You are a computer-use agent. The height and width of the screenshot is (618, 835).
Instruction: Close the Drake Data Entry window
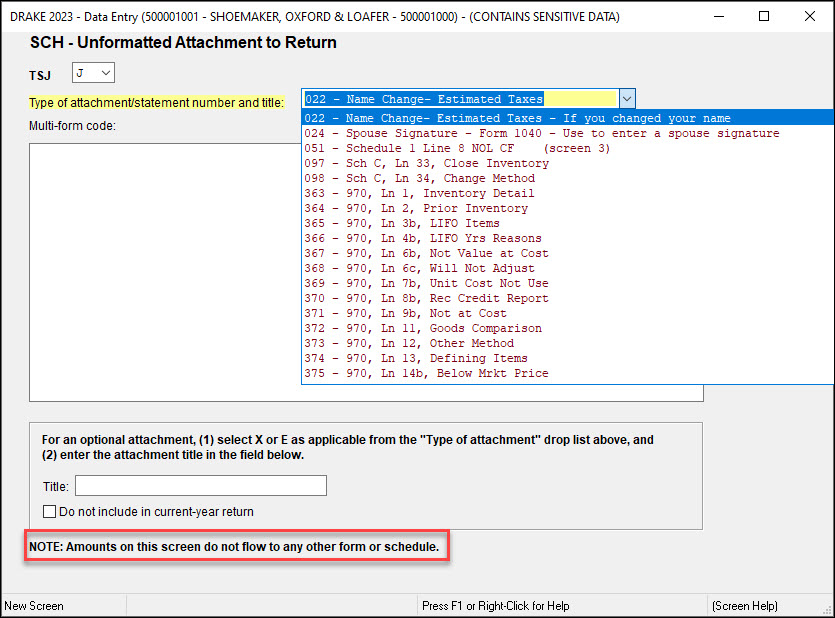(x=810, y=17)
